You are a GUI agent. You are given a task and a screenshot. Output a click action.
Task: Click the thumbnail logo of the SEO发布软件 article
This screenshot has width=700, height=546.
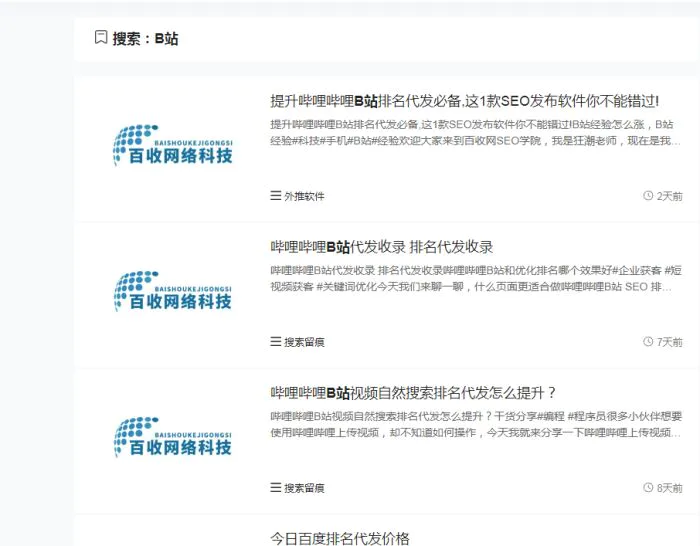pos(173,146)
